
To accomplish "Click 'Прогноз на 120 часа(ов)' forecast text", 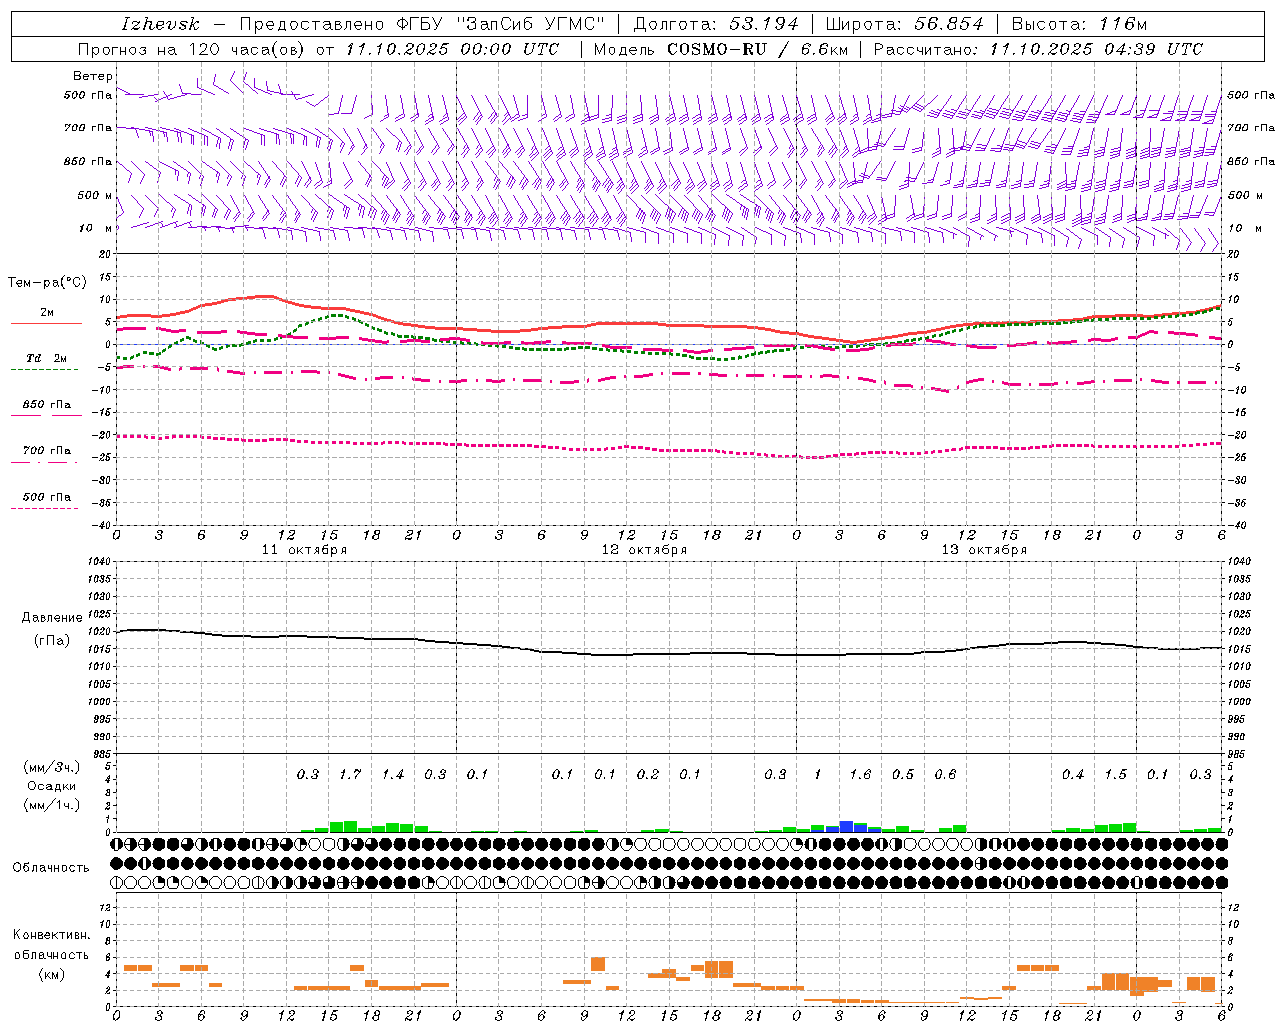I will click(192, 49).
